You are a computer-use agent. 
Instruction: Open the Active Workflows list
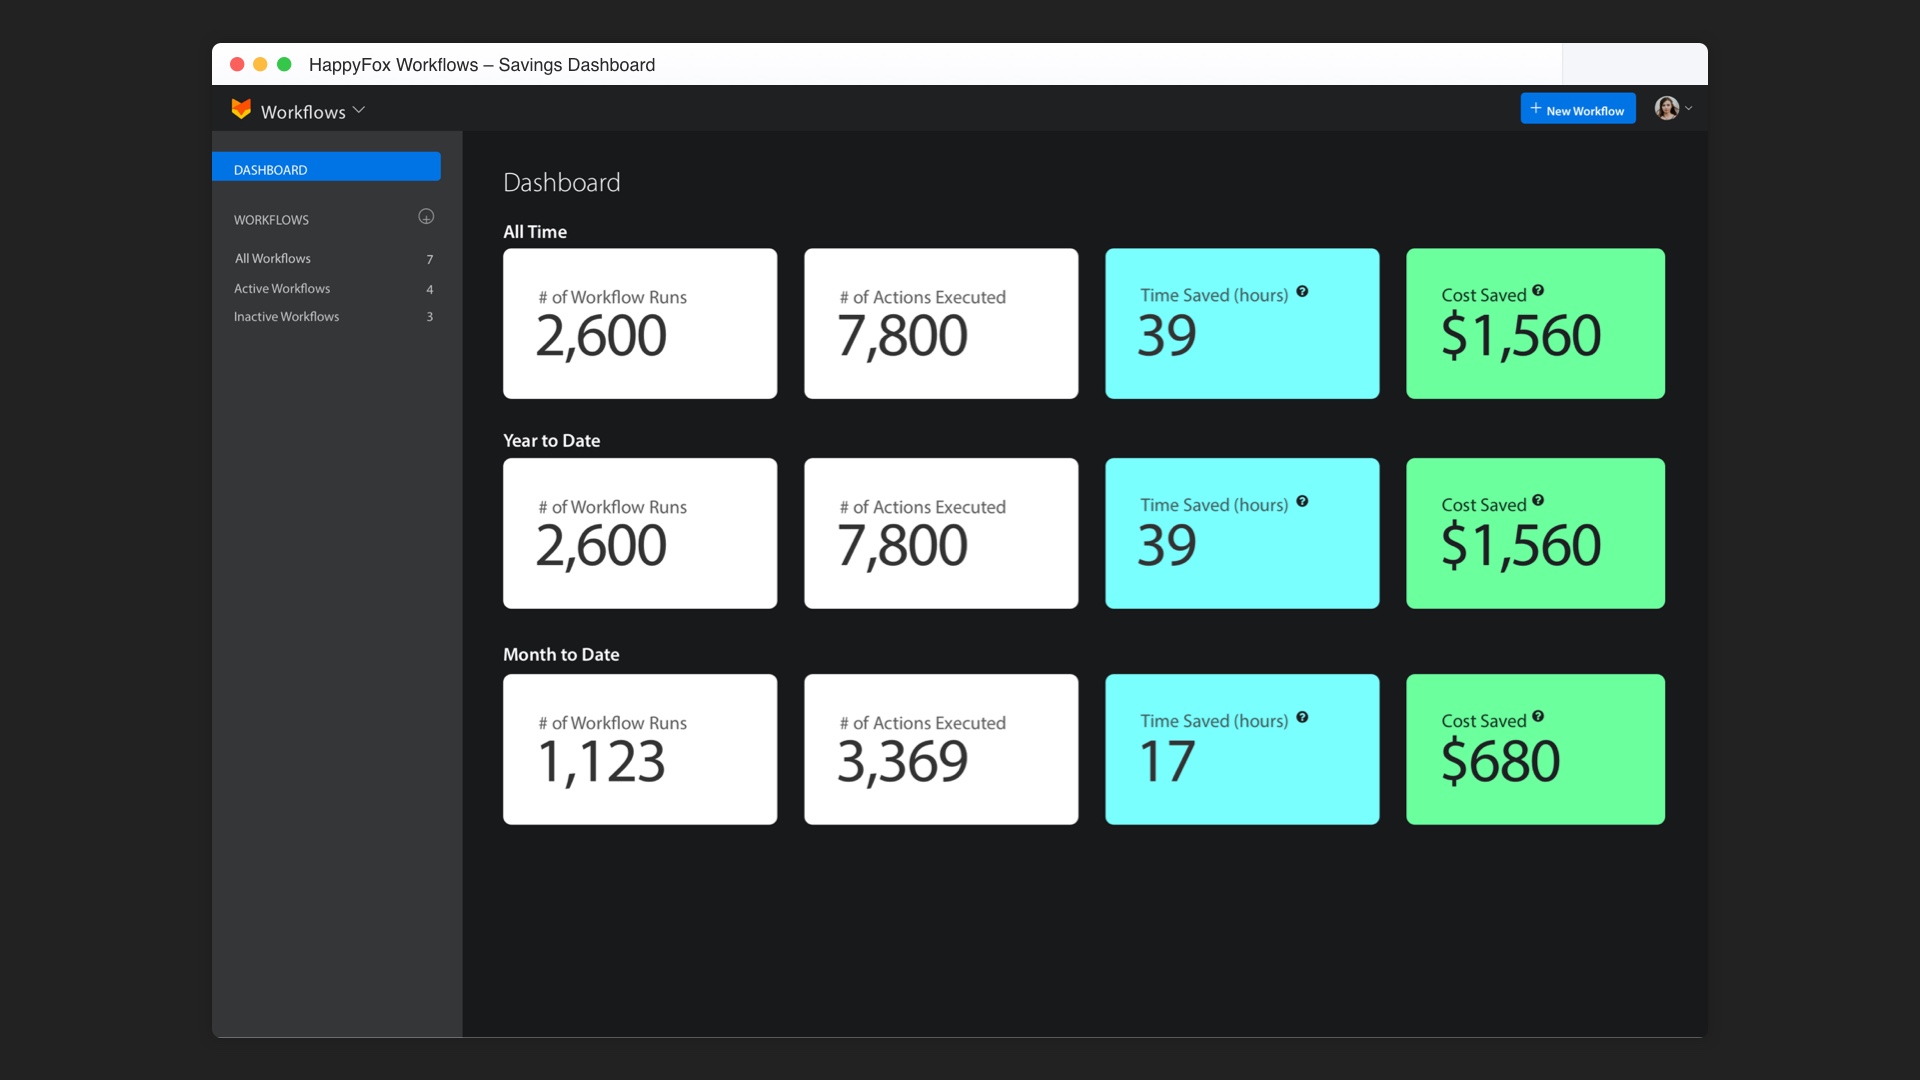[x=282, y=288]
